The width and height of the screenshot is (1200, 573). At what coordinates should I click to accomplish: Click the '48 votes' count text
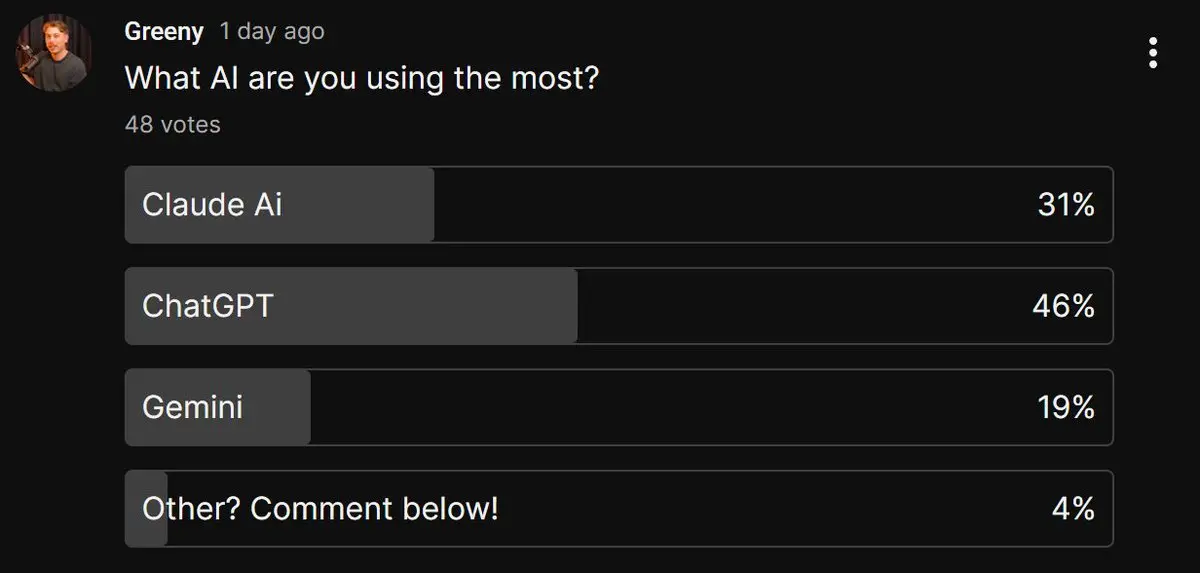point(173,124)
